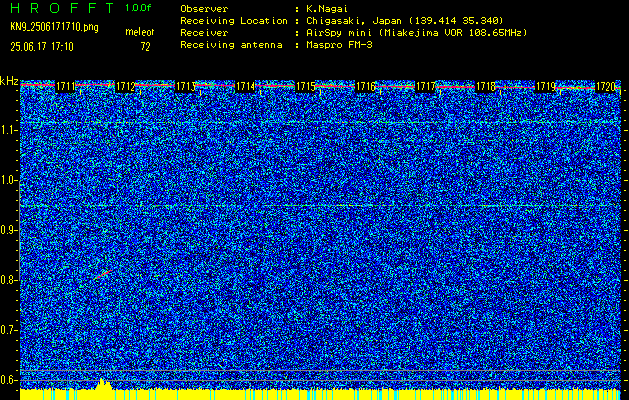Select the filename KN9_2506171710.png

(54, 27)
